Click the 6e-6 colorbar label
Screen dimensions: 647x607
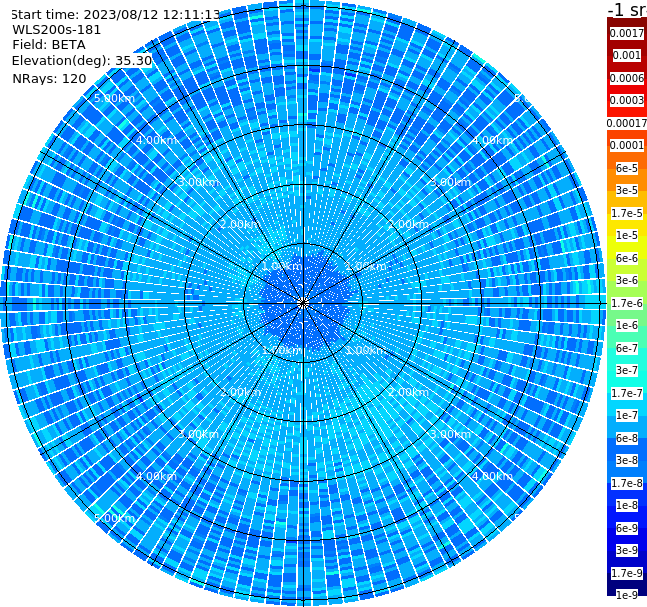coord(627,258)
